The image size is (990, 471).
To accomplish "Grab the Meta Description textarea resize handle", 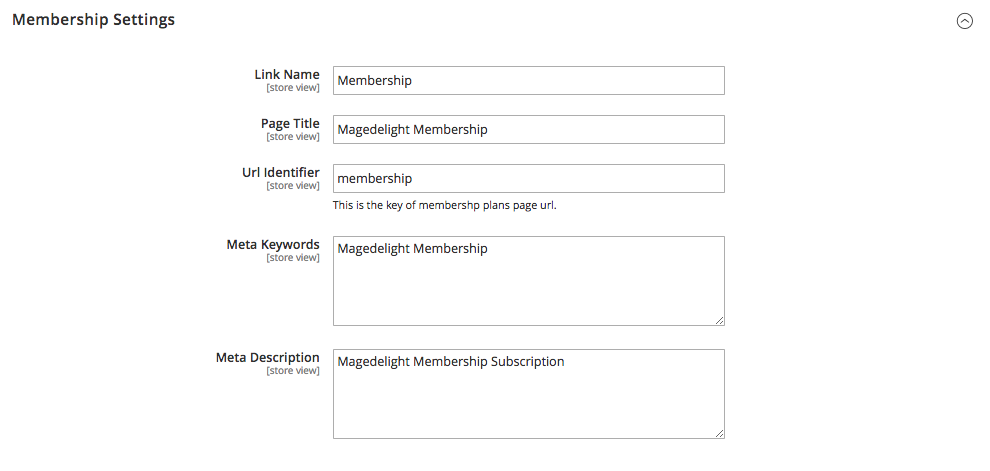I will [x=720, y=434].
